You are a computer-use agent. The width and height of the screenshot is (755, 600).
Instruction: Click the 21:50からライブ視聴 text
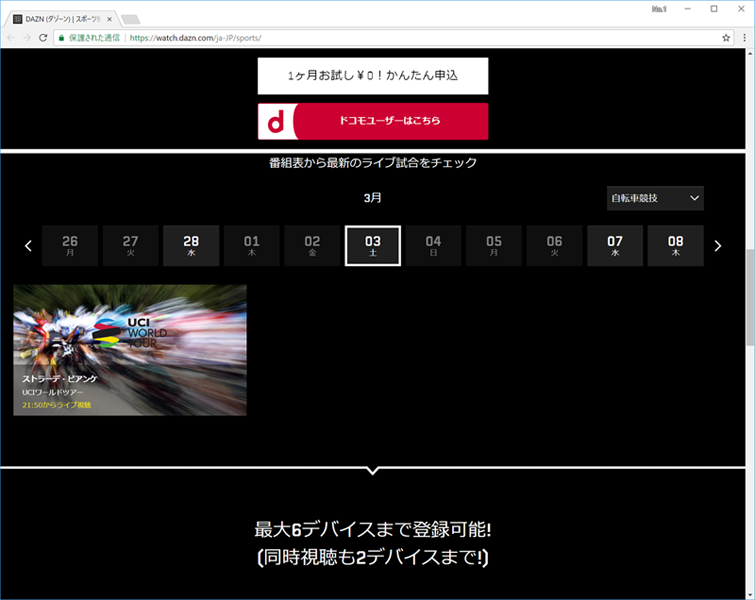coord(57,405)
